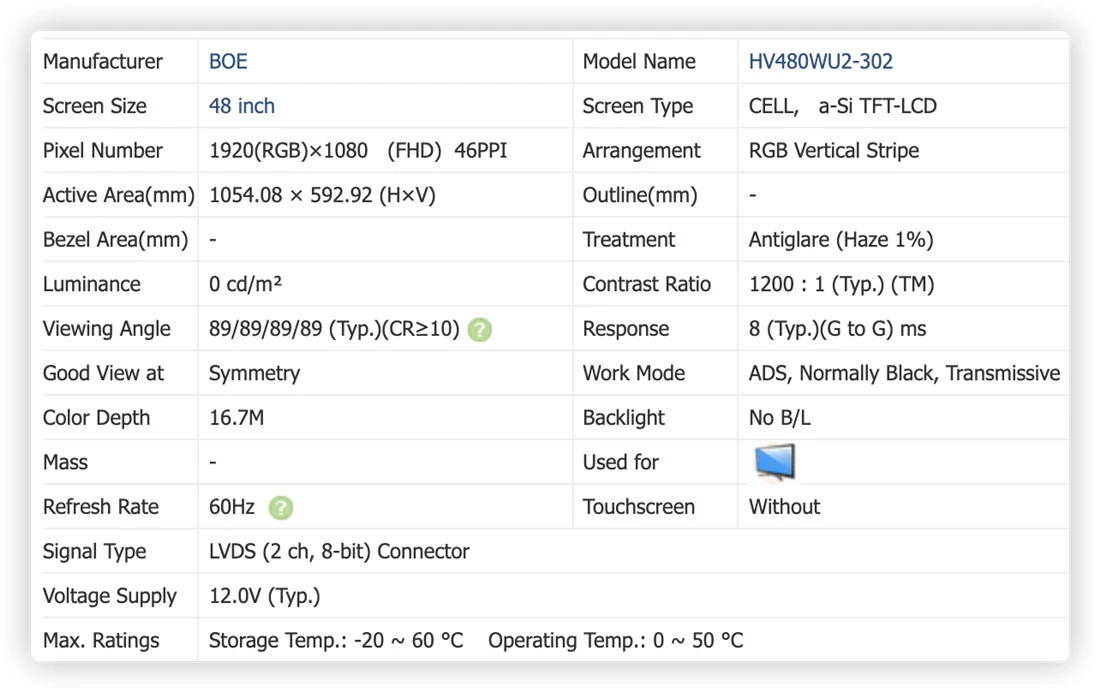Viewport: 1100px width, 692px height.
Task: Click the Storage Temp. rating text
Action: 336,641
